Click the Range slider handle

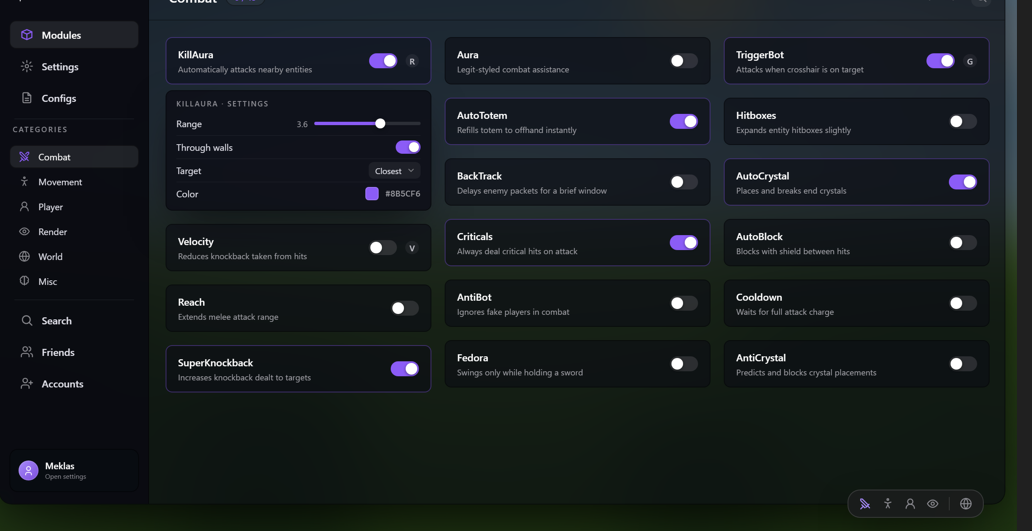pyautogui.click(x=380, y=124)
